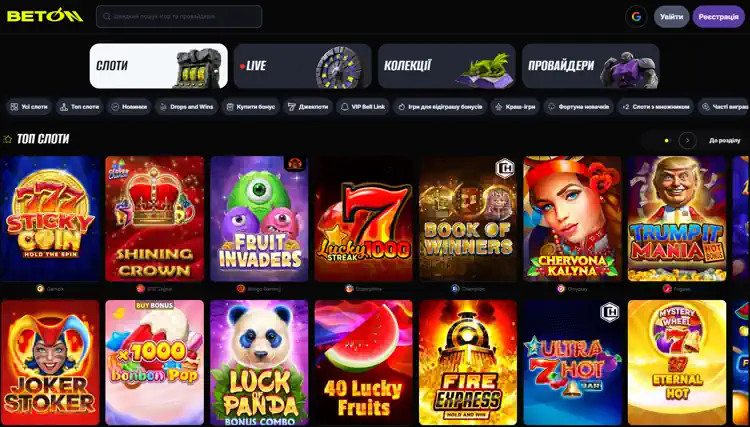The width and height of the screenshot is (750, 427).
Task: Click the Увійти login button
Action: point(672,17)
